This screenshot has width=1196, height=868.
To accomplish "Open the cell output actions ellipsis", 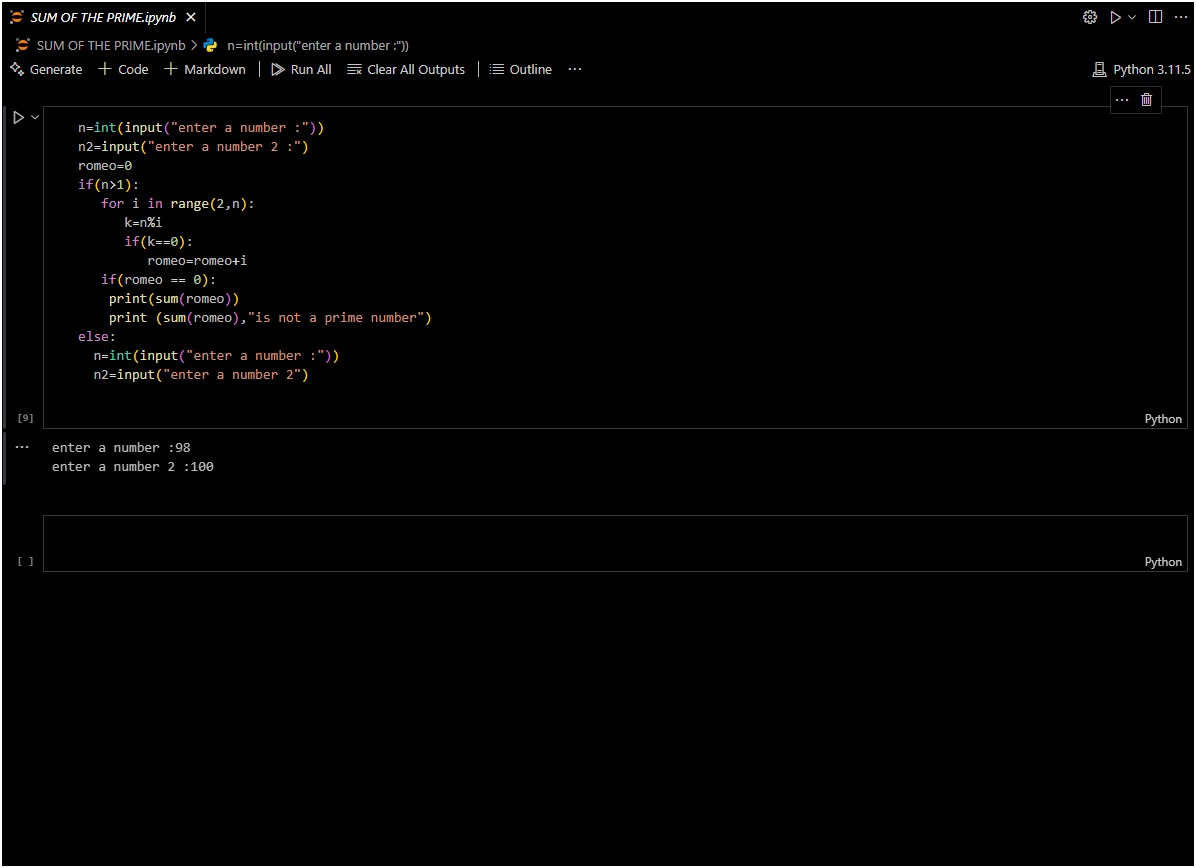I will (22, 447).
